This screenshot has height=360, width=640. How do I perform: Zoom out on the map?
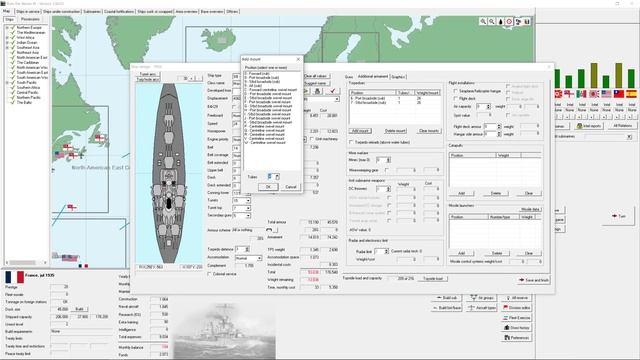click(492, 22)
